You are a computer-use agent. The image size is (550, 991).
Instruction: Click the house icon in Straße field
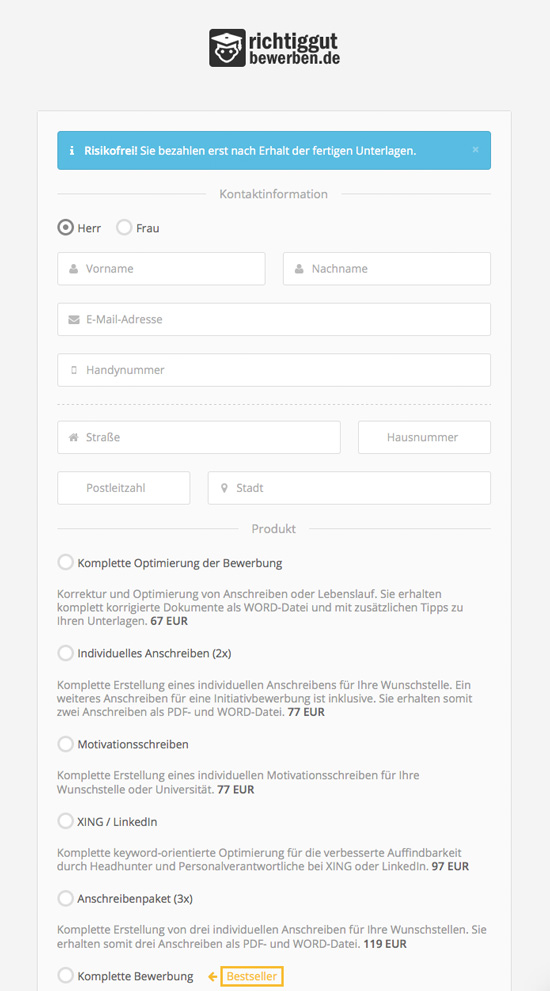(73, 437)
